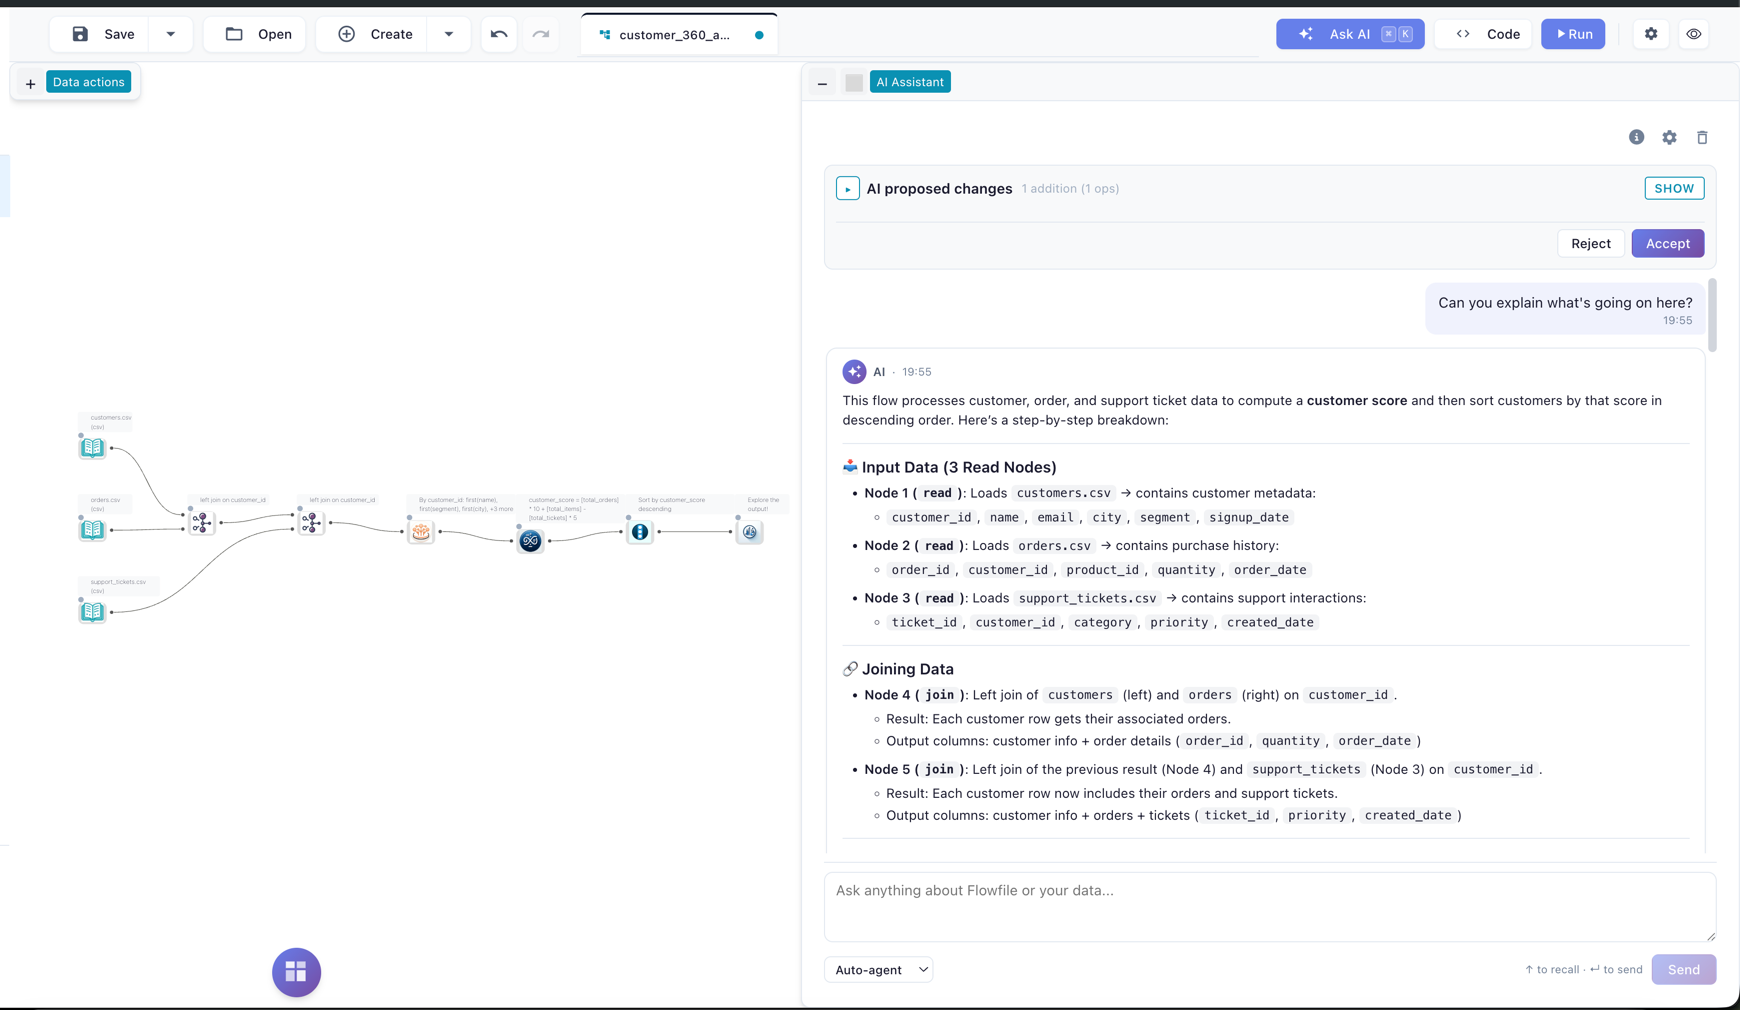1740x1010 pixels.
Task: Show the AI proposed changes
Action: click(x=1674, y=188)
